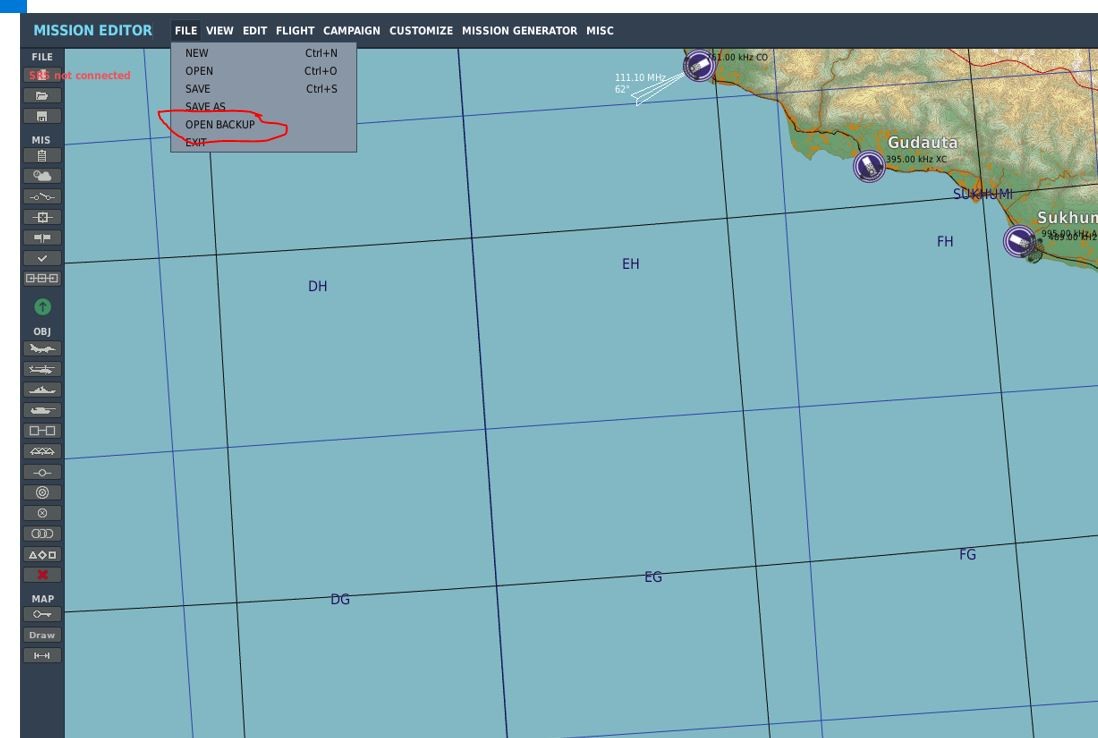Open the MISSION GENERATOR menu
1098x738 pixels.
[x=520, y=31]
